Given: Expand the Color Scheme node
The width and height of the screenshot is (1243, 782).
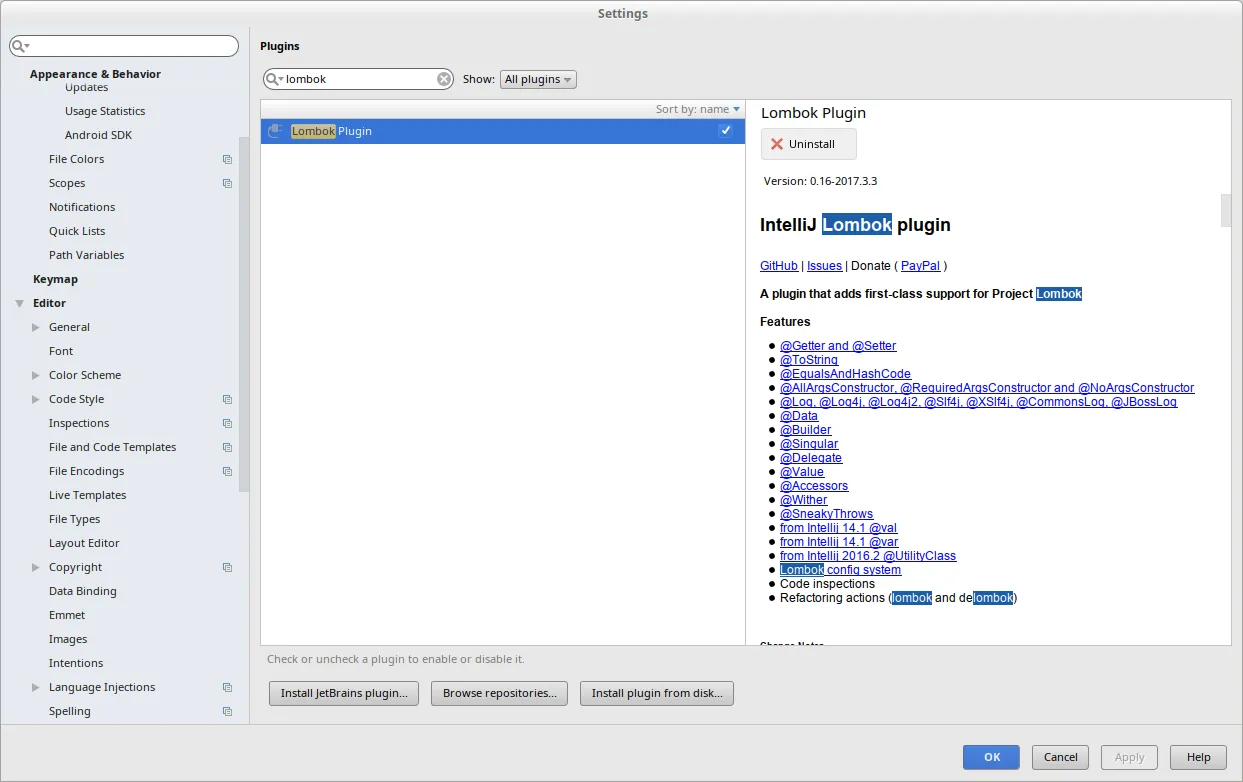Looking at the screenshot, I should pyautogui.click(x=36, y=375).
